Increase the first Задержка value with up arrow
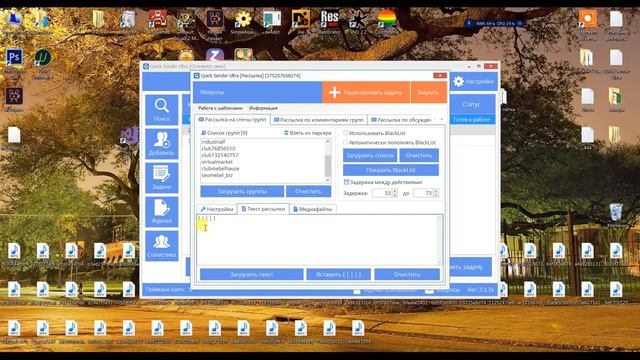640x360 pixels. tap(395, 191)
